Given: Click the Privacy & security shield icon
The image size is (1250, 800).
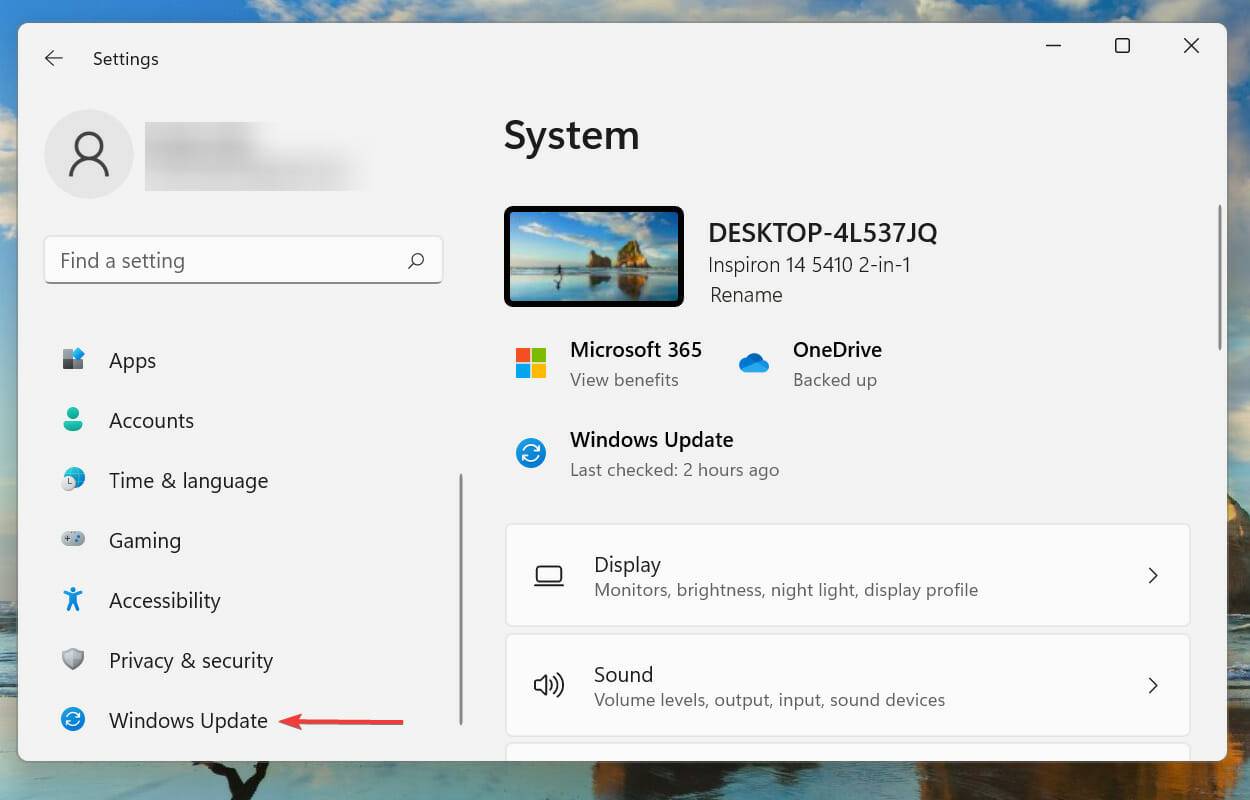Looking at the screenshot, I should (x=73, y=660).
